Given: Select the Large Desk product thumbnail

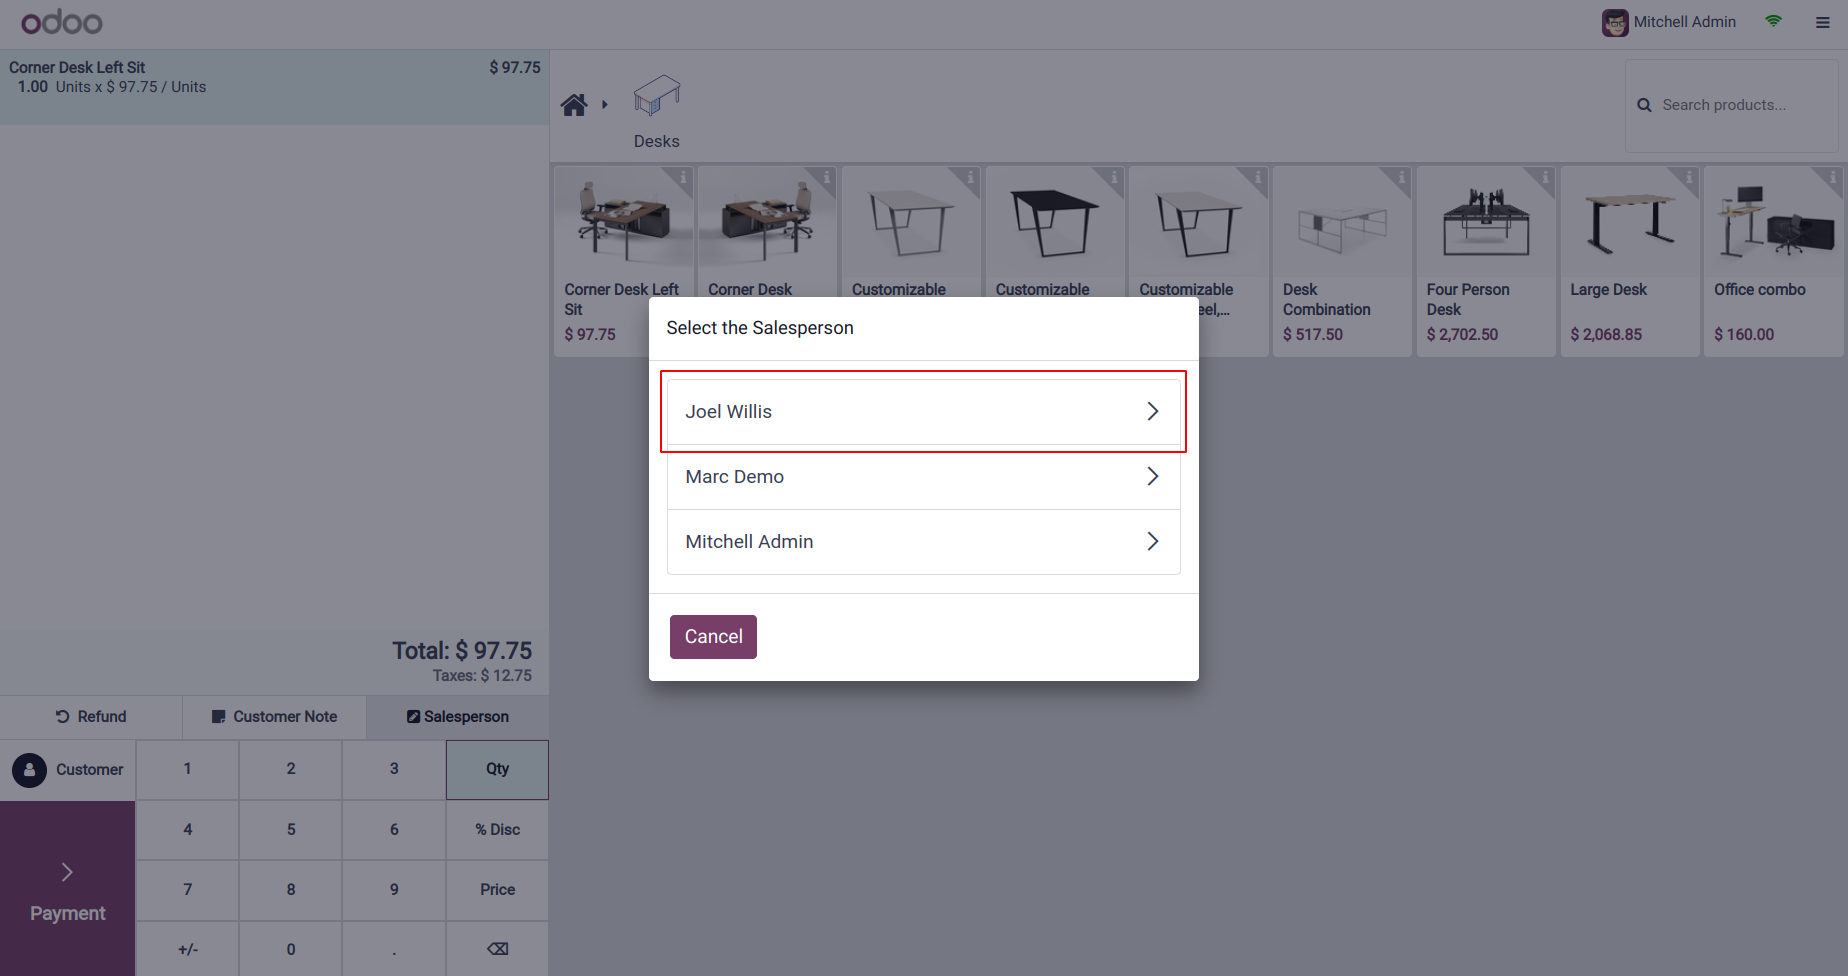Looking at the screenshot, I should pos(1629,223).
